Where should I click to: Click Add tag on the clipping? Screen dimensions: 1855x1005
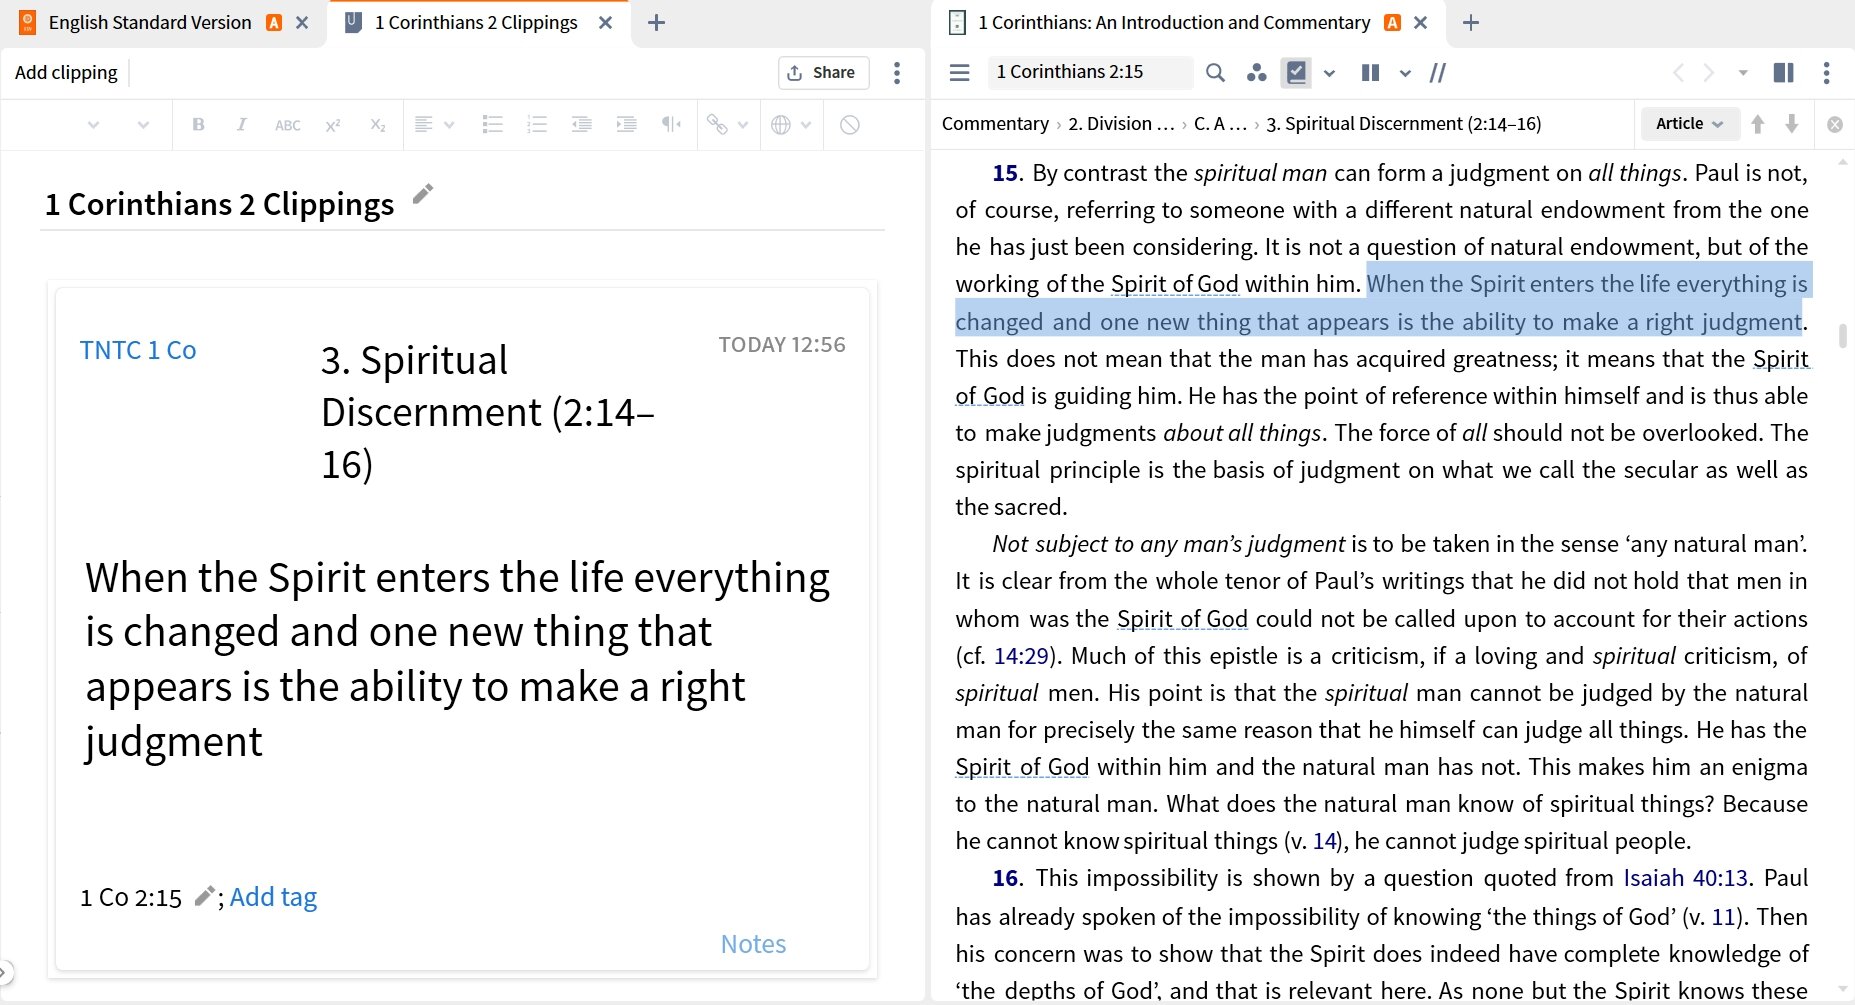click(x=273, y=897)
